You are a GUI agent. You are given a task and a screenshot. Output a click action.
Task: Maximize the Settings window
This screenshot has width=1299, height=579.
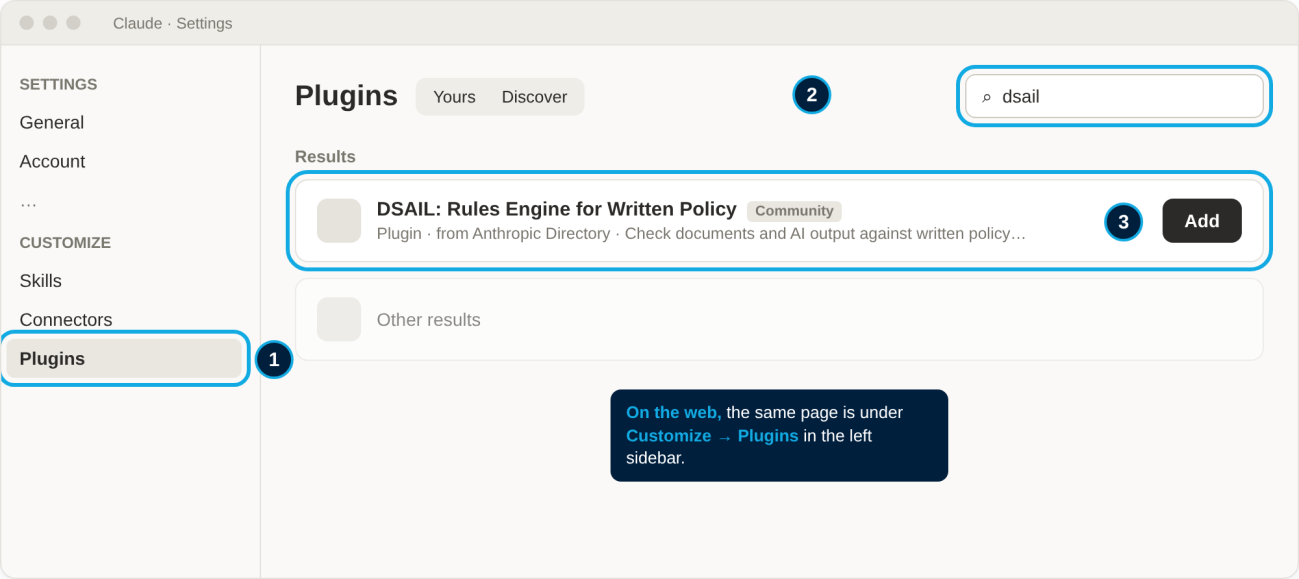[x=73, y=23]
